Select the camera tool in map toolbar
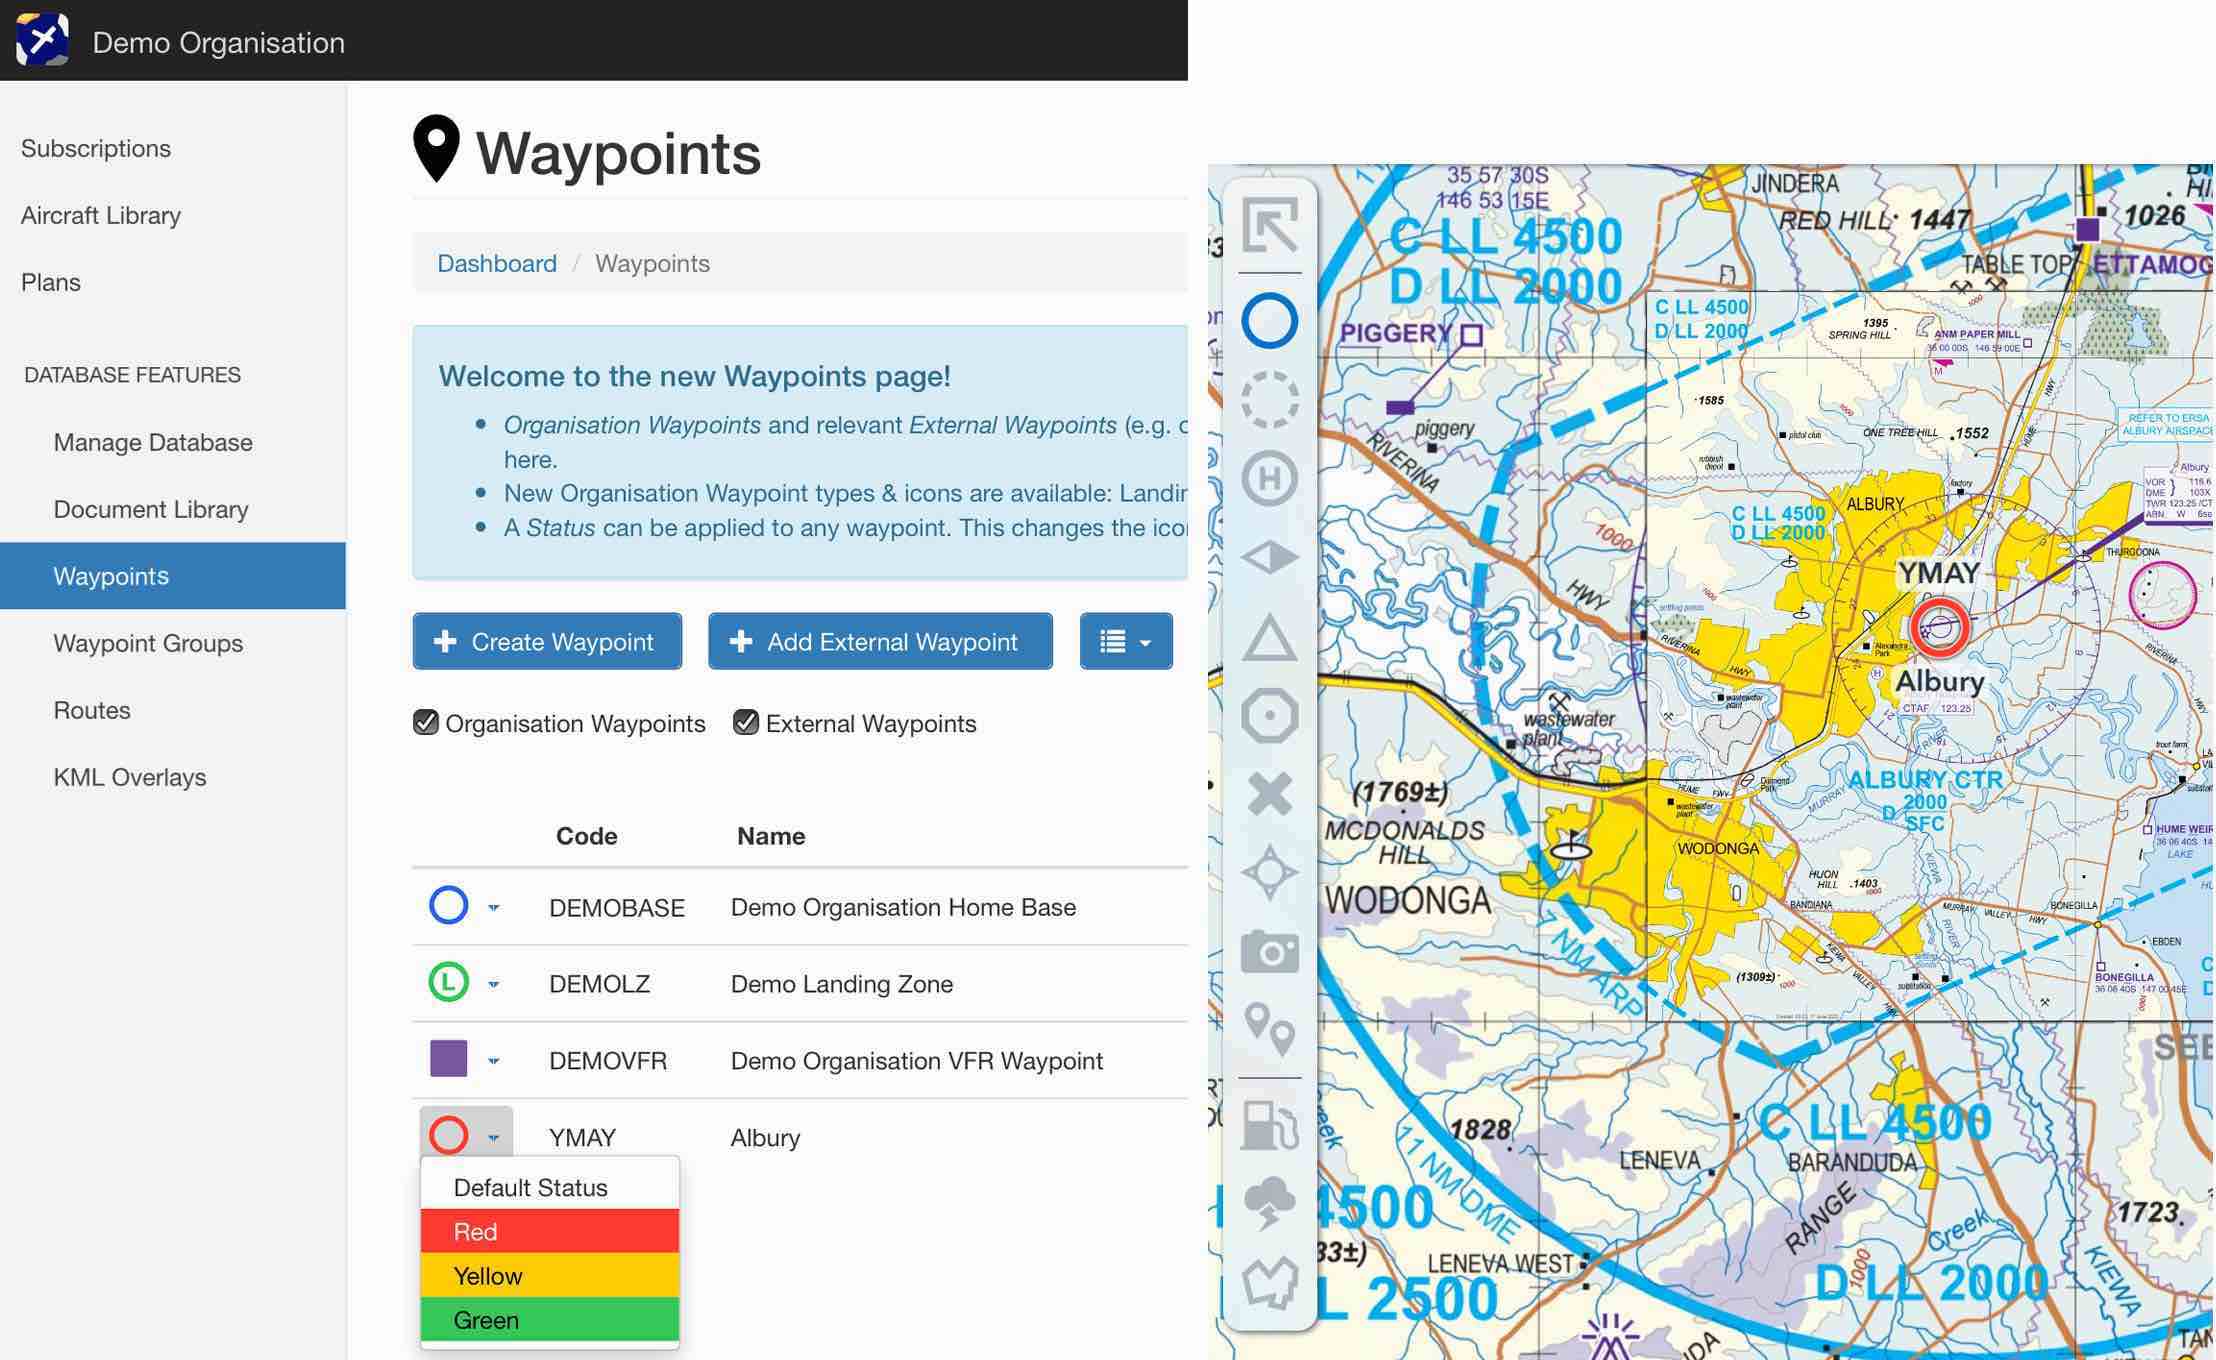 pos(1269,951)
